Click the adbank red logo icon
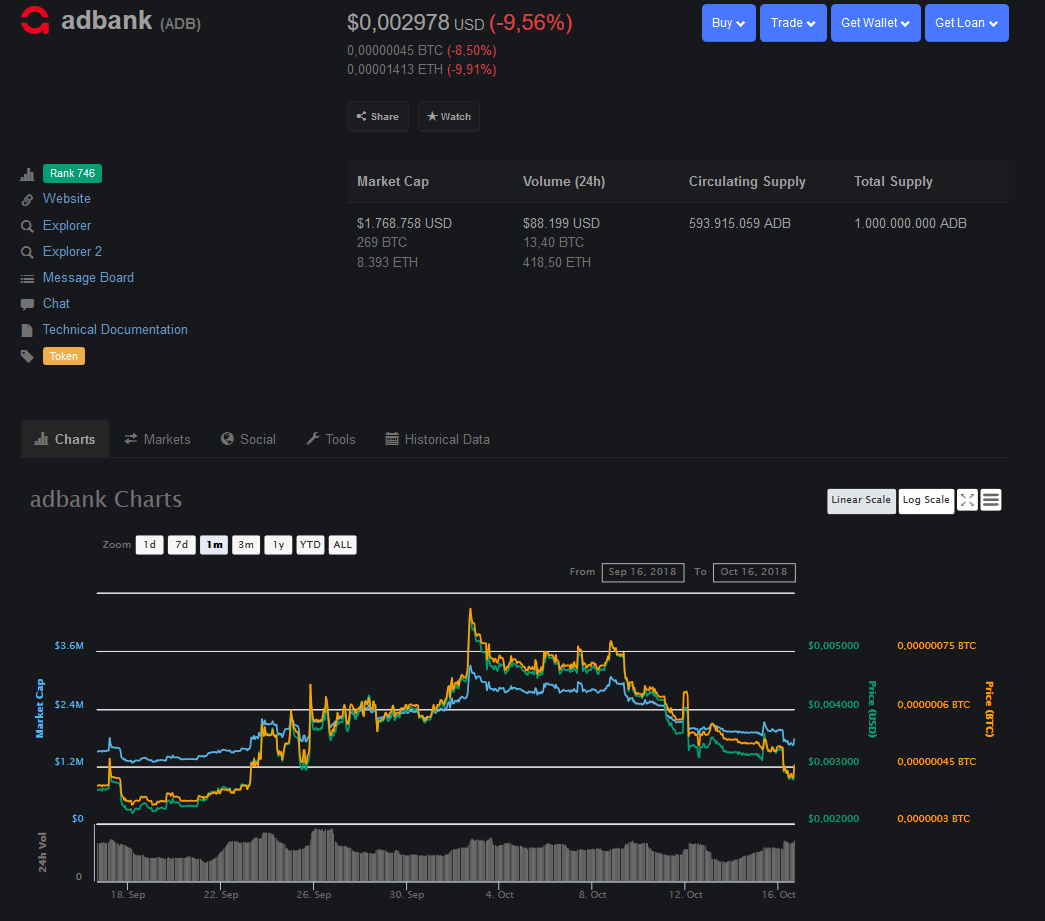1045x921 pixels. (35, 20)
